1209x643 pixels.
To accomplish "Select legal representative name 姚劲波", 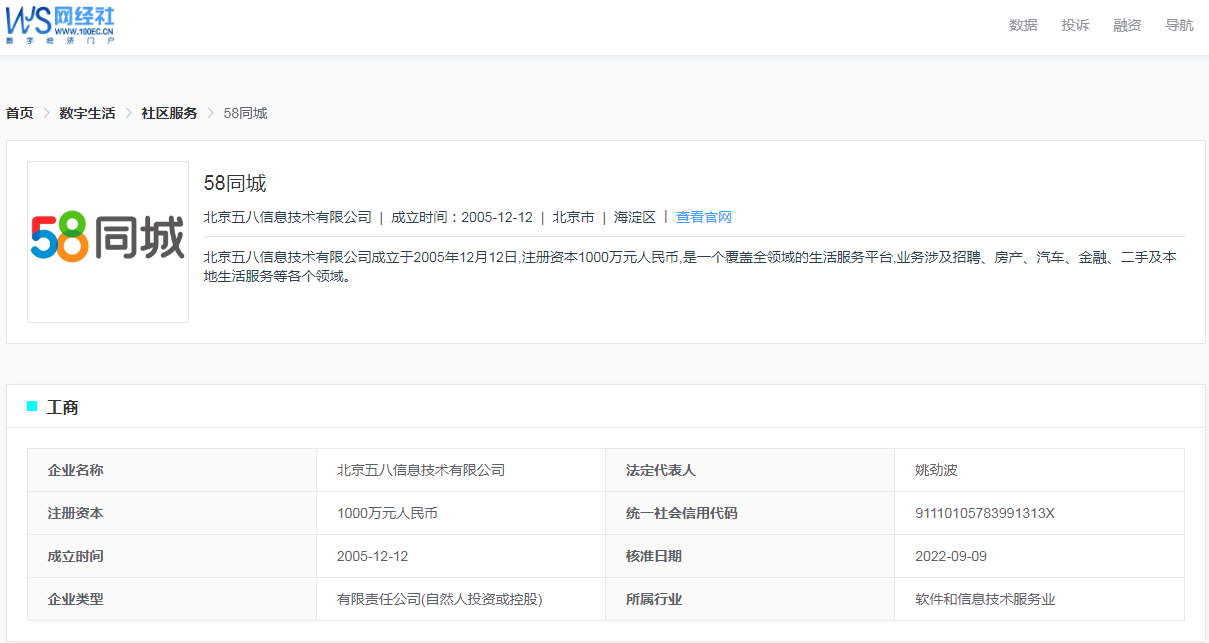I will pos(936,470).
